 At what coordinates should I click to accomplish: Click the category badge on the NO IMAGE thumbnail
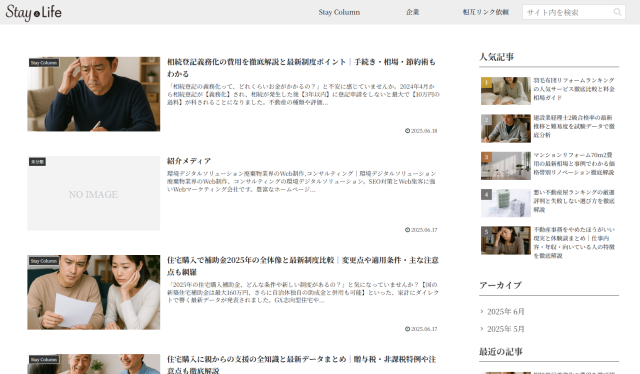pos(37,162)
